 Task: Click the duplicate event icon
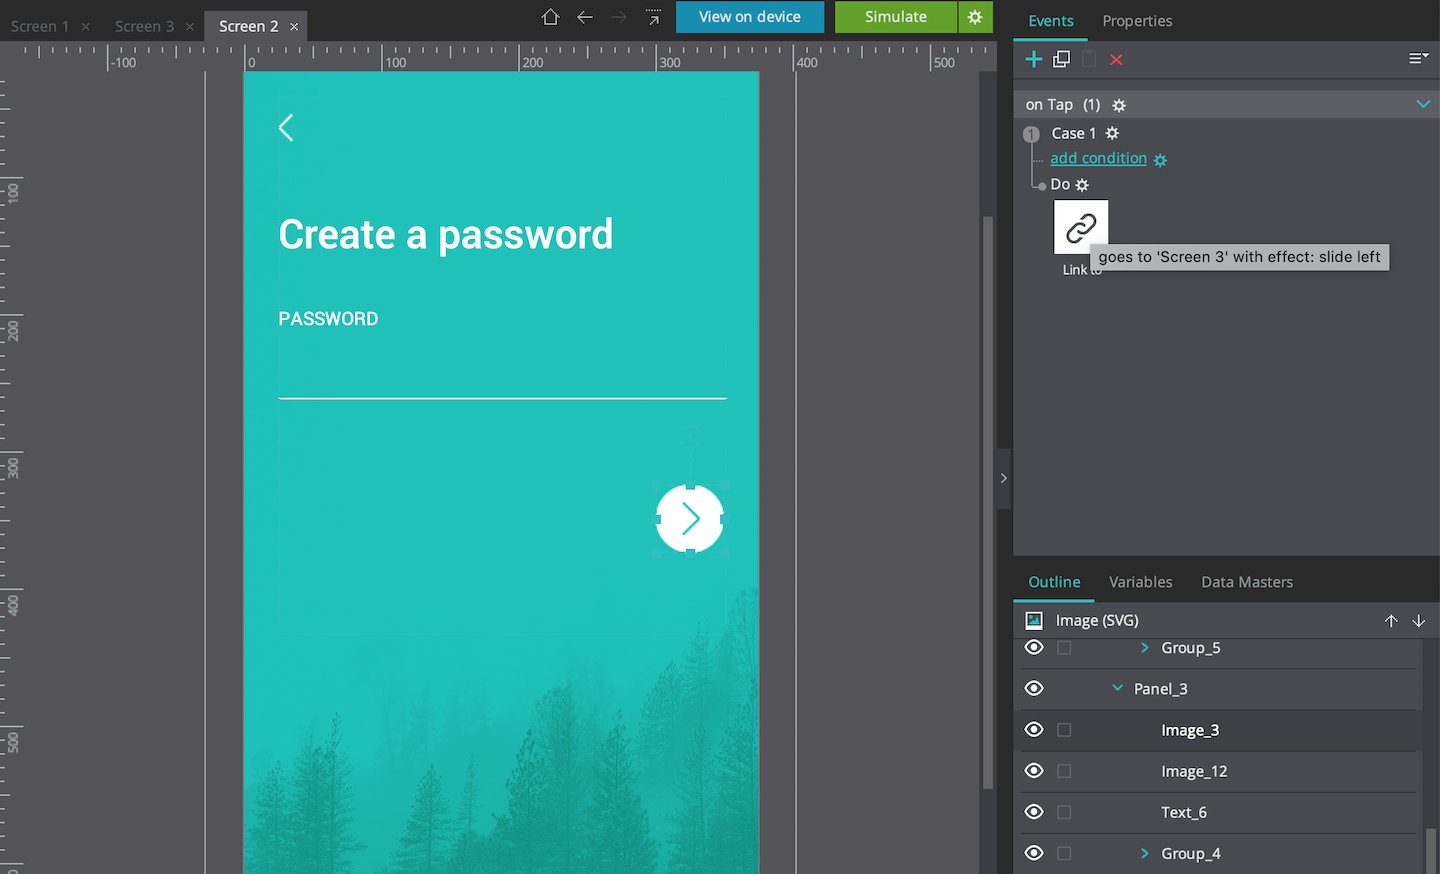point(1061,59)
